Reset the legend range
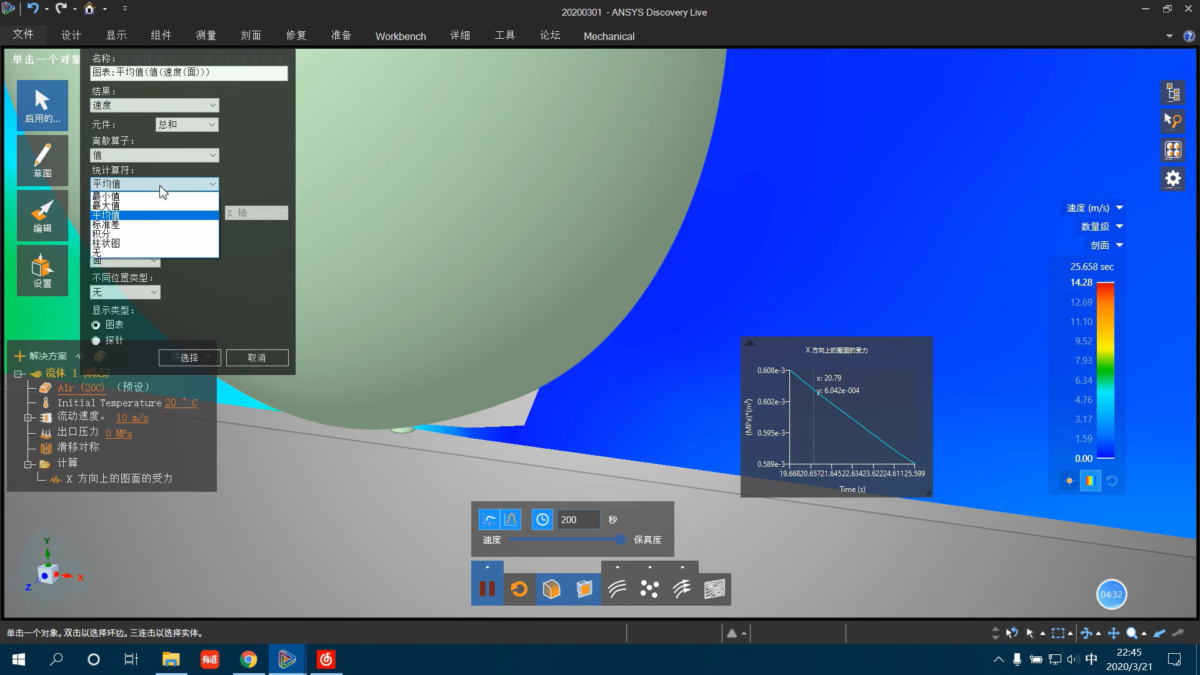The image size is (1200, 675). pyautogui.click(x=1111, y=480)
